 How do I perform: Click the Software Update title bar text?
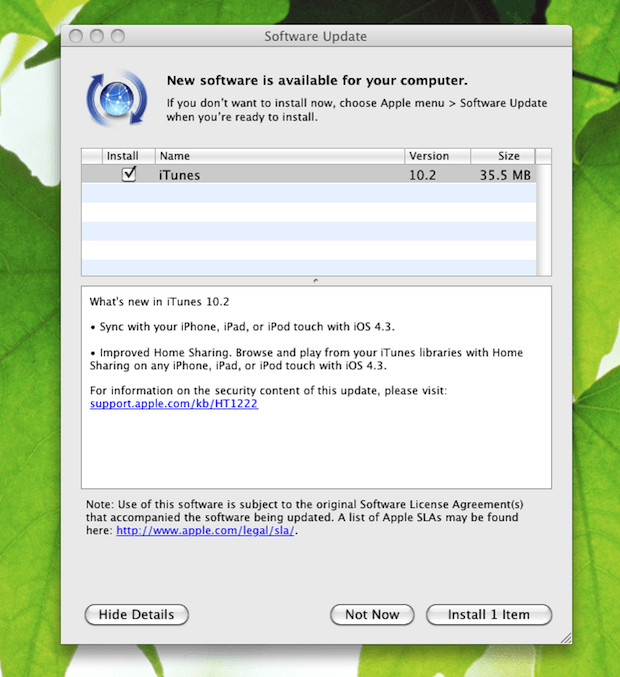[316, 36]
